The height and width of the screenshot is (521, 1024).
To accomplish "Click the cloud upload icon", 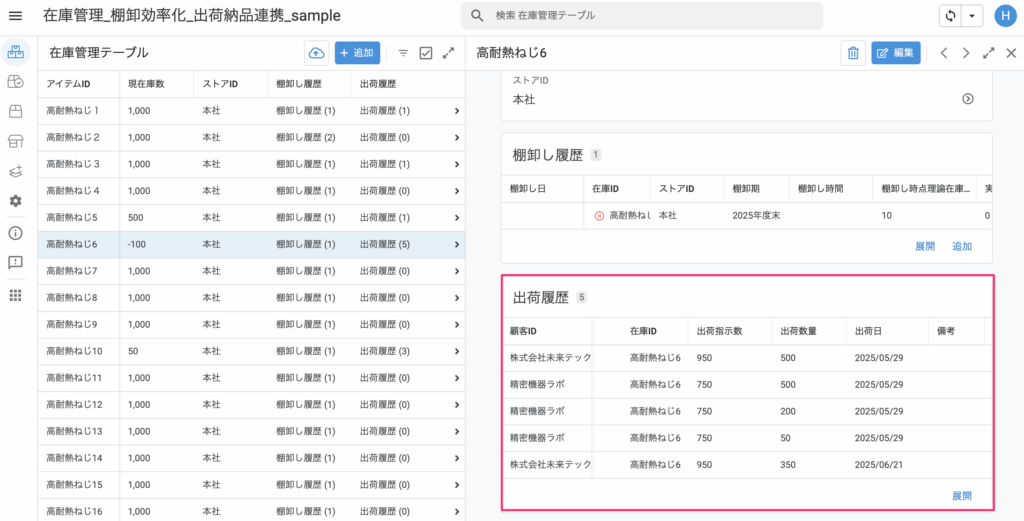I will click(317, 53).
